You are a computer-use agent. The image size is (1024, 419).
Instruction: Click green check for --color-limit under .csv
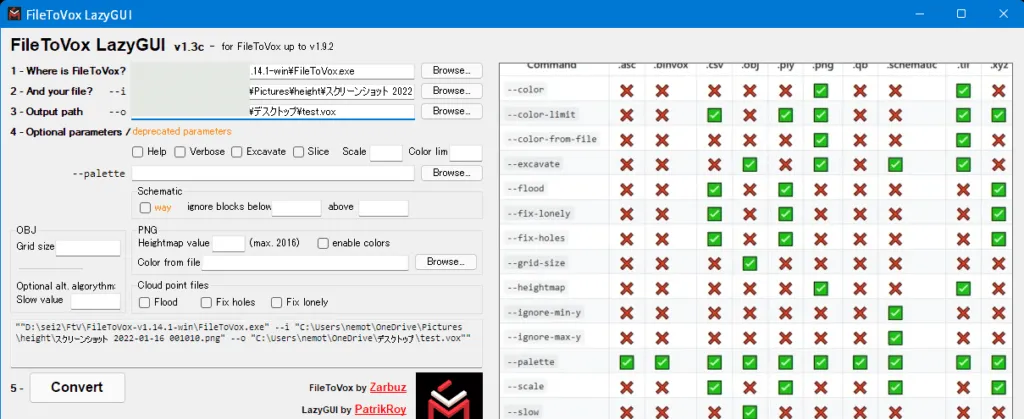(714, 116)
